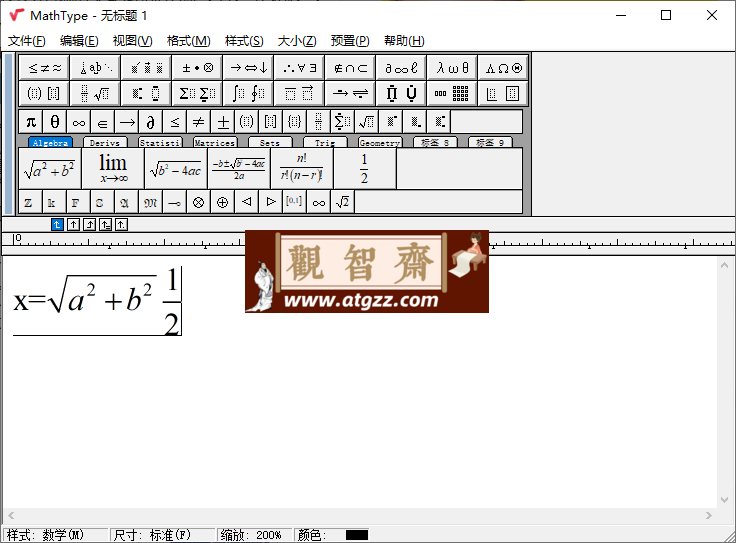The image size is (736, 543).
Task: Insert square root of 2 expression
Action: pos(343,202)
